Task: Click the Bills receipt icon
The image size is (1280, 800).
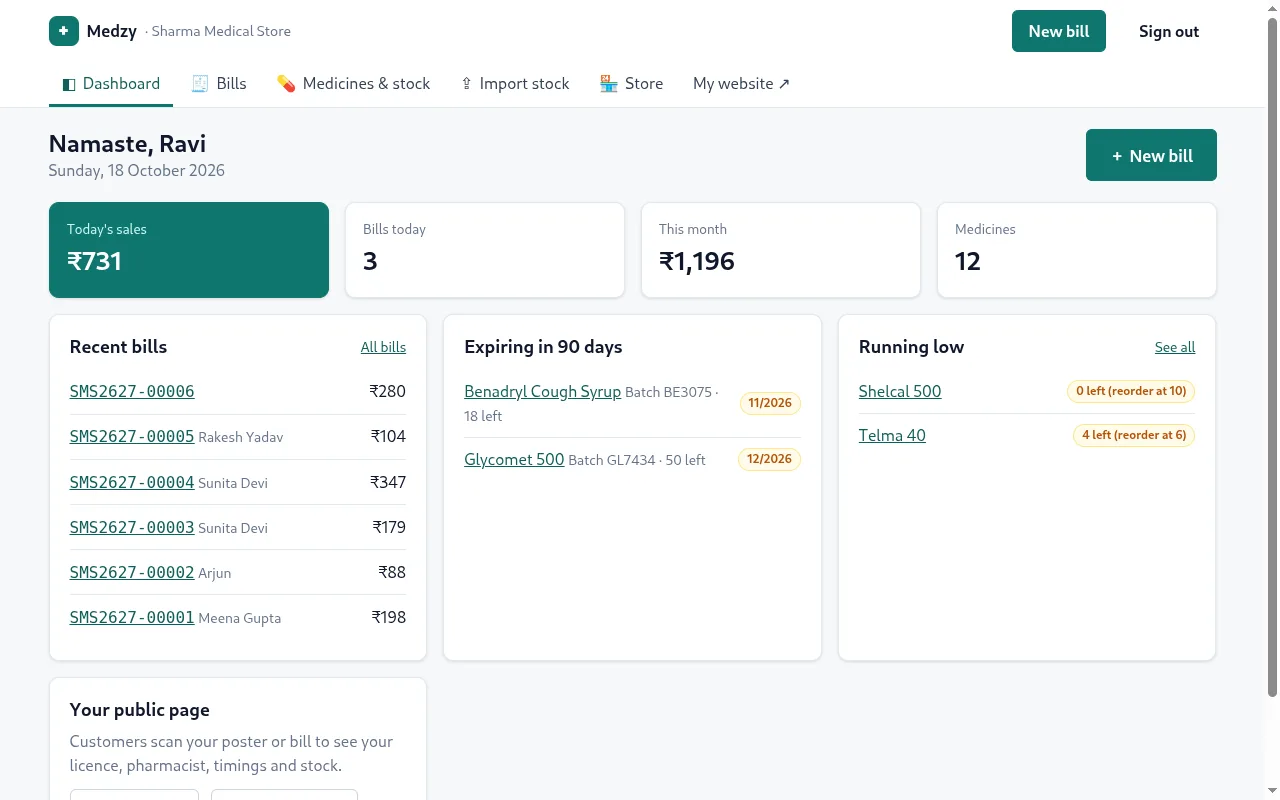Action: pyautogui.click(x=200, y=84)
